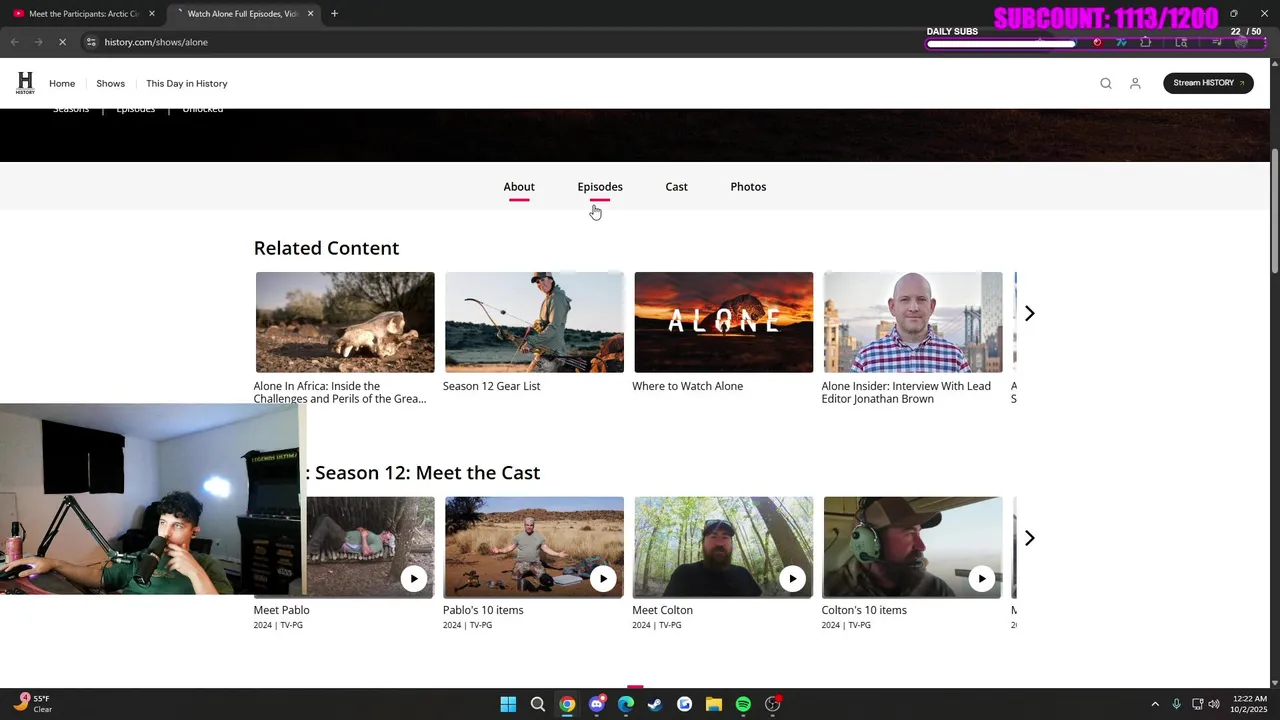Open 'Where to Watch Alone' link
This screenshot has width=1280, height=720.
click(x=687, y=386)
